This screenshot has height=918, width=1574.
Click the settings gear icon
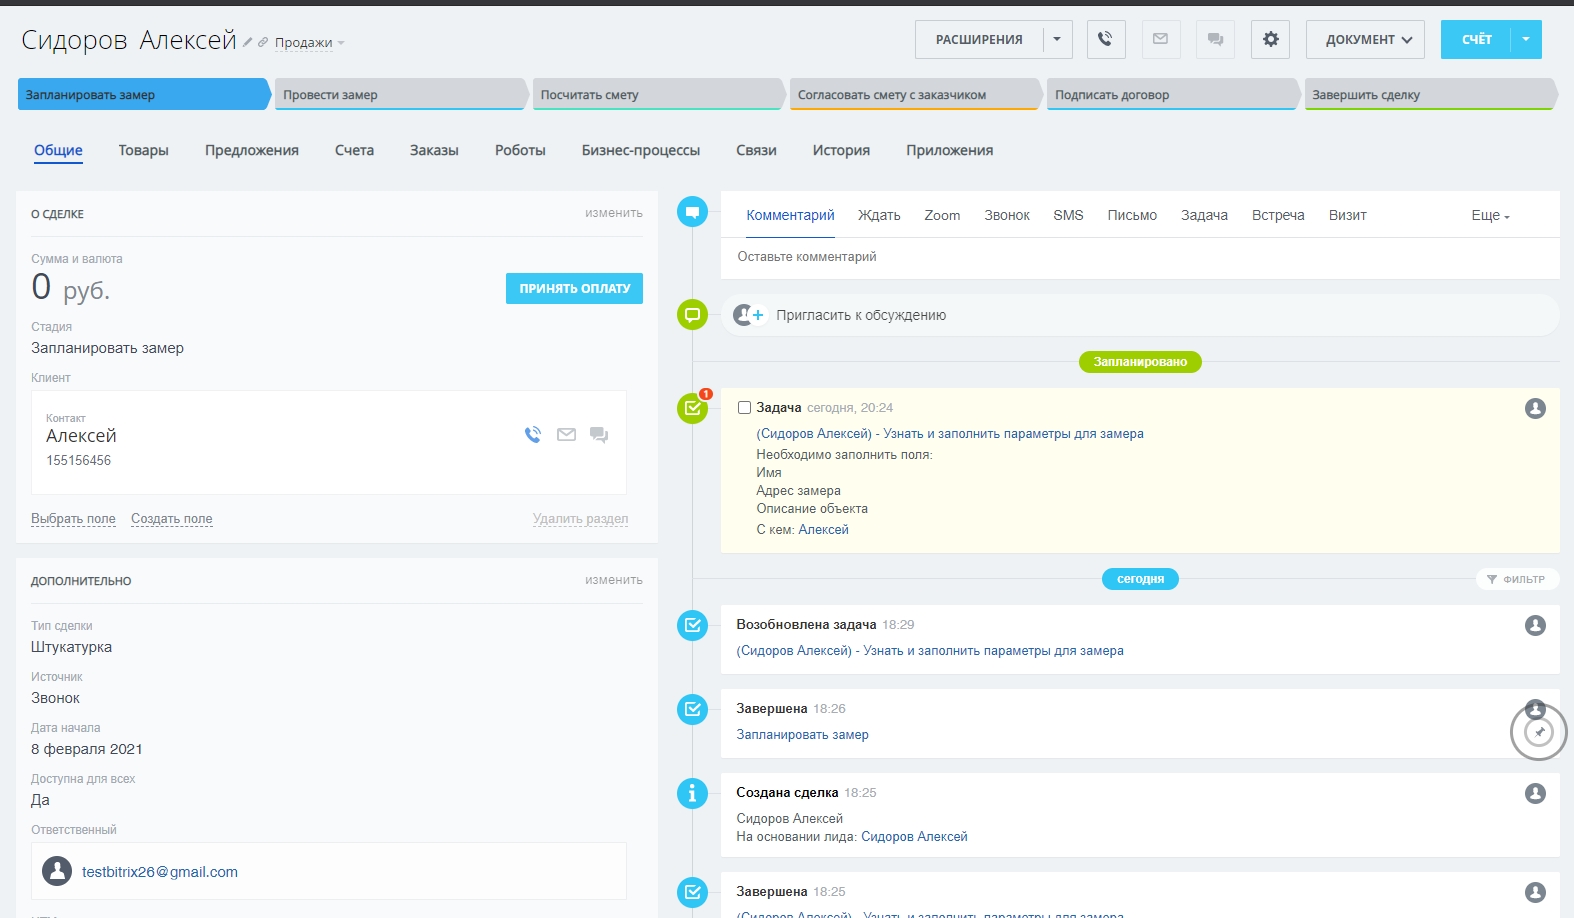click(x=1270, y=39)
